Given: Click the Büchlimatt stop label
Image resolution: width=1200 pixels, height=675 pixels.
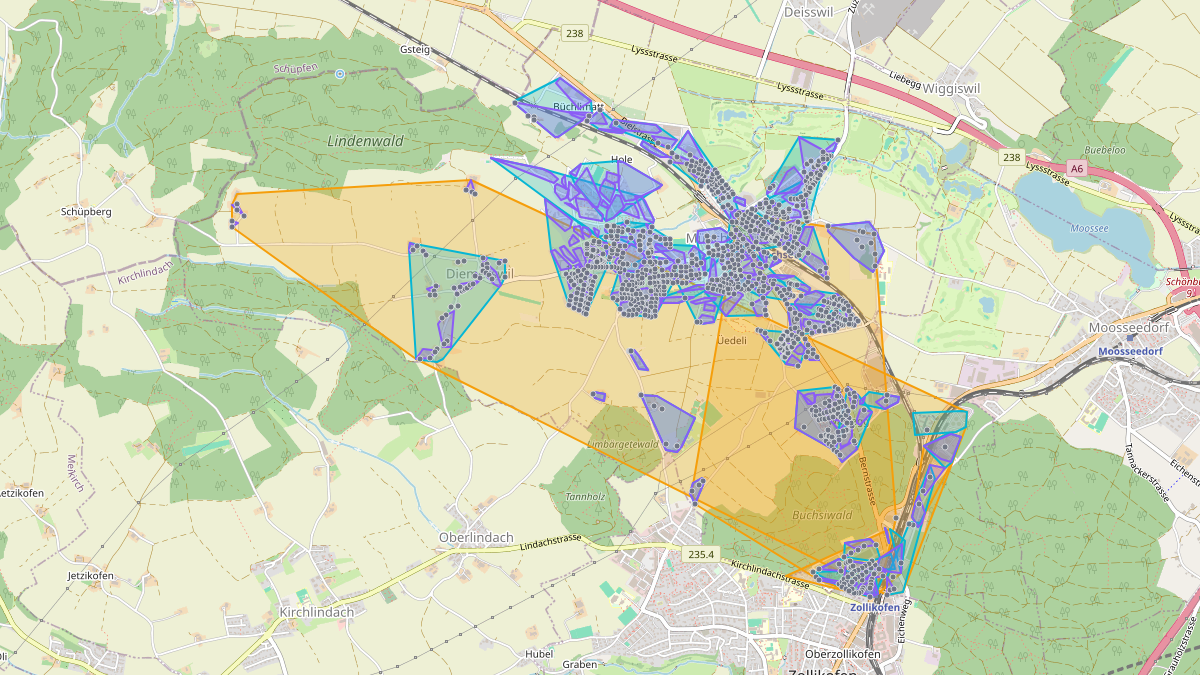Looking at the screenshot, I should [x=576, y=106].
